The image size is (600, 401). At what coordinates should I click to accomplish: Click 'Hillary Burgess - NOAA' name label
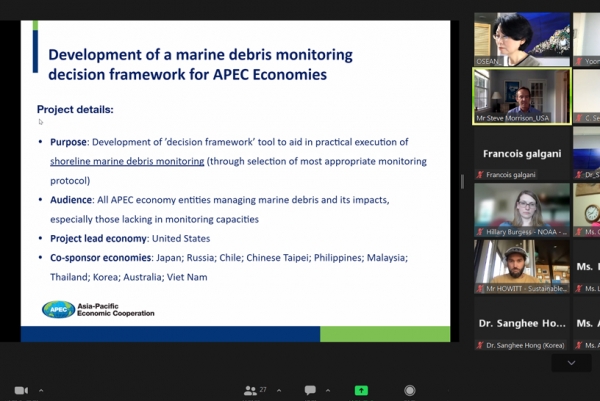coord(526,232)
